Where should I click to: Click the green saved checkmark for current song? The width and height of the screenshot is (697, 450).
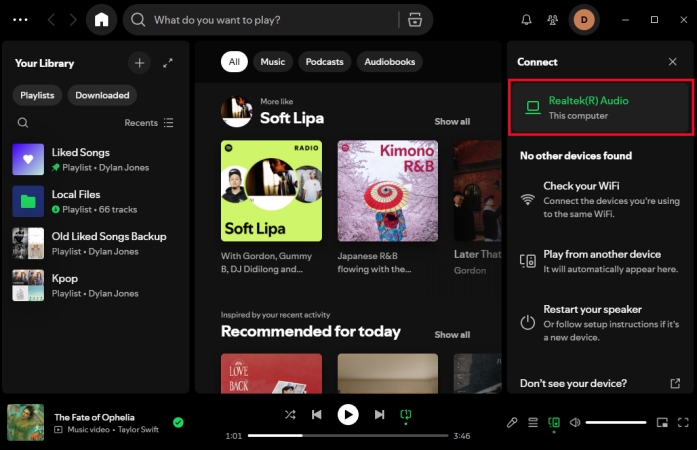(178, 422)
